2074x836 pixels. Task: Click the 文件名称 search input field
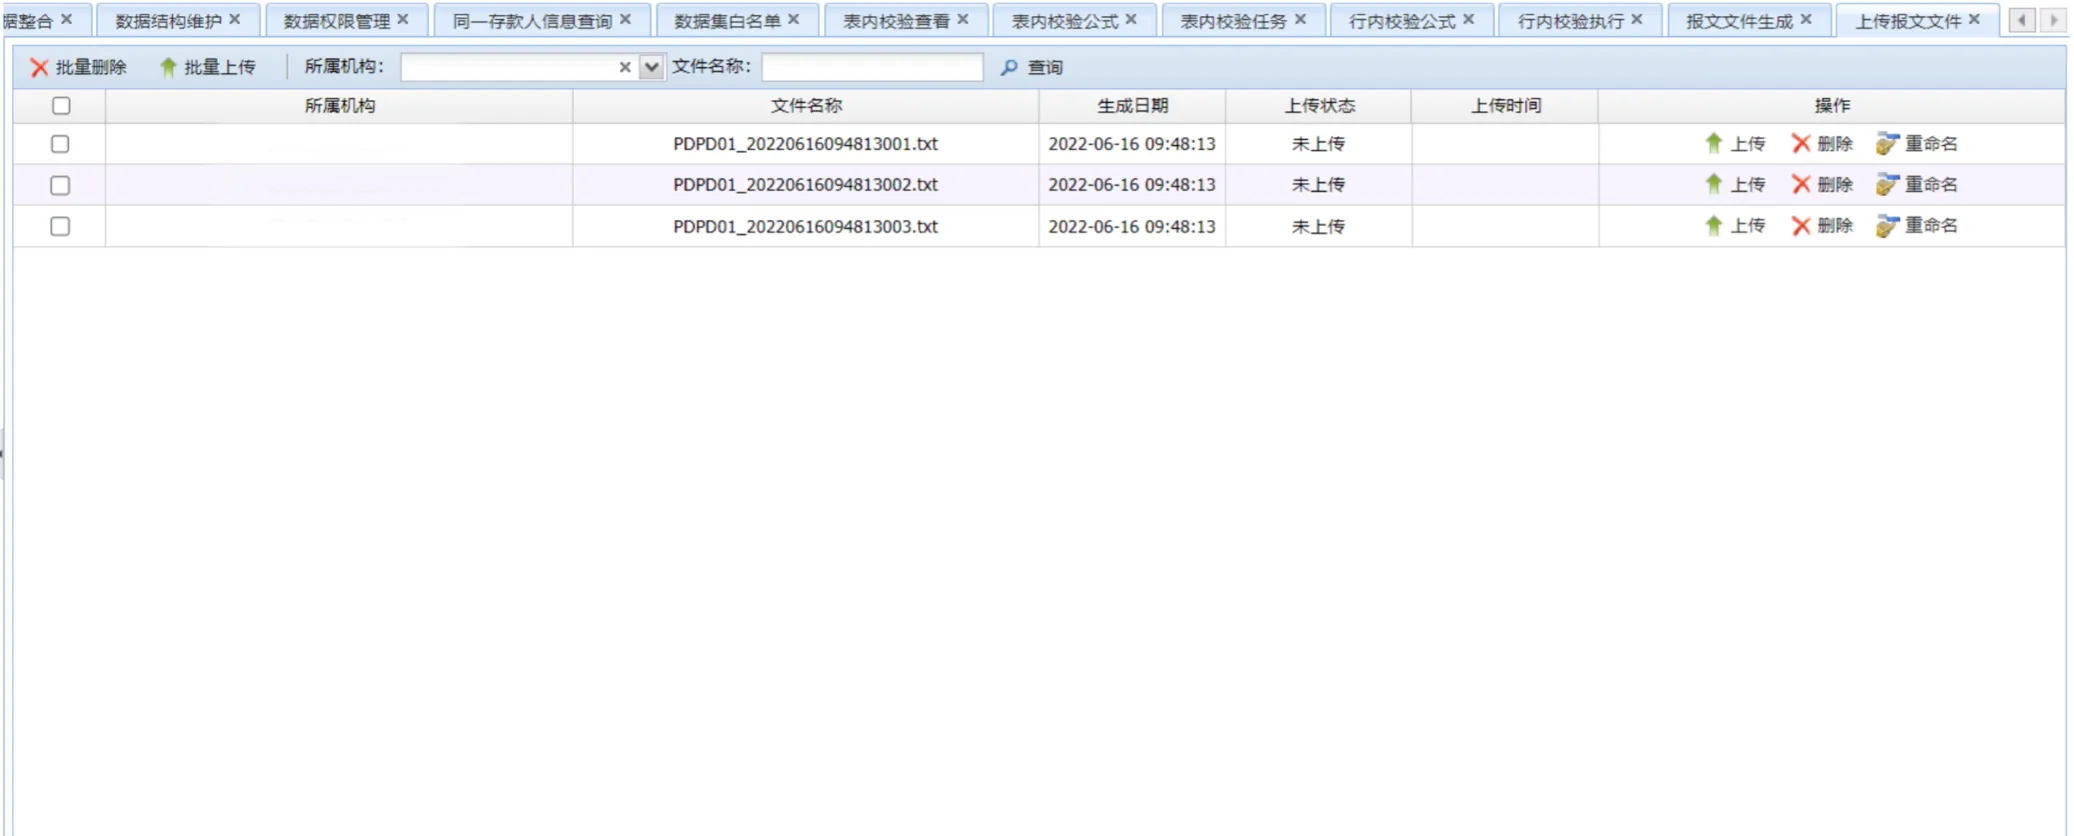[x=871, y=67]
